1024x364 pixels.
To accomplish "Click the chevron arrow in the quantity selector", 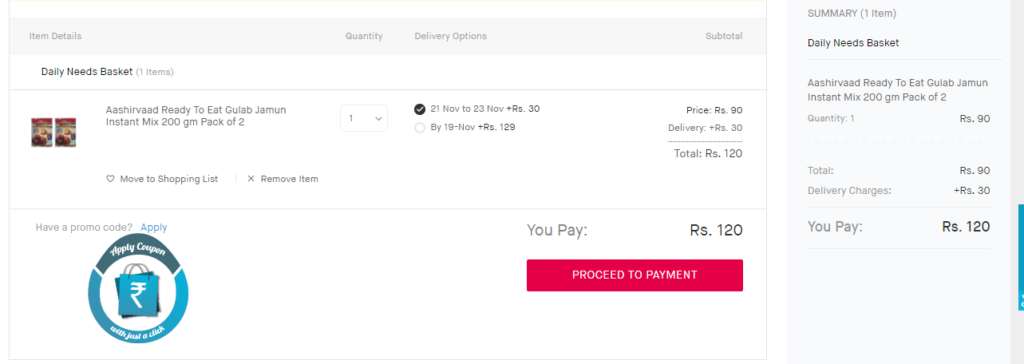I will pos(378,119).
